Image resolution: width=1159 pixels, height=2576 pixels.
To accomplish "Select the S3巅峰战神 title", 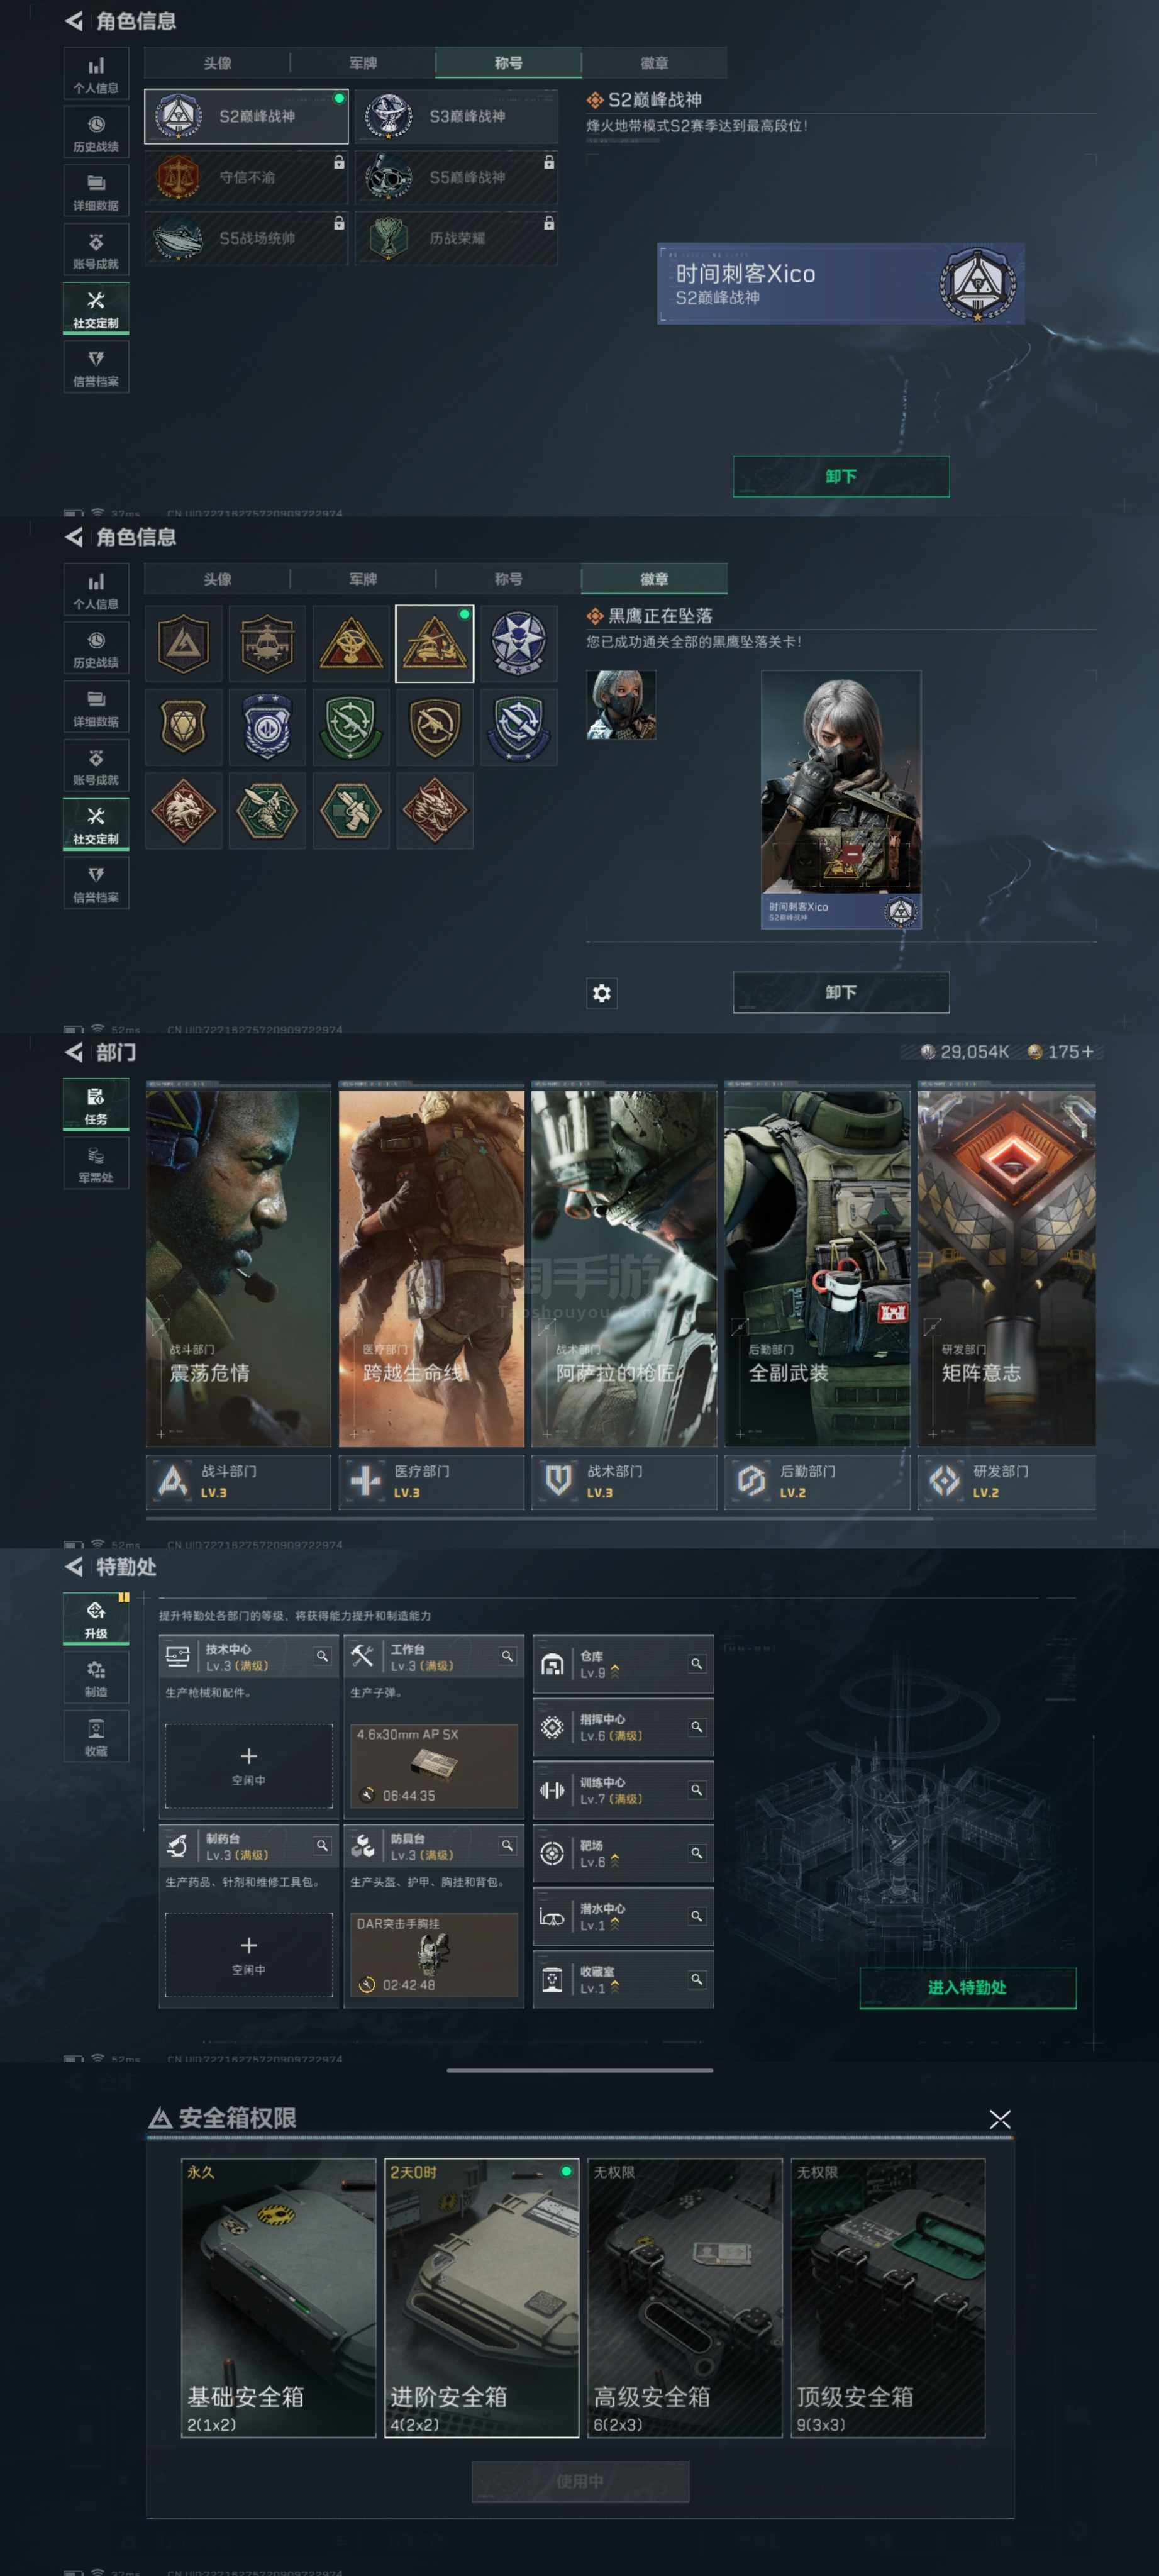I will [456, 117].
